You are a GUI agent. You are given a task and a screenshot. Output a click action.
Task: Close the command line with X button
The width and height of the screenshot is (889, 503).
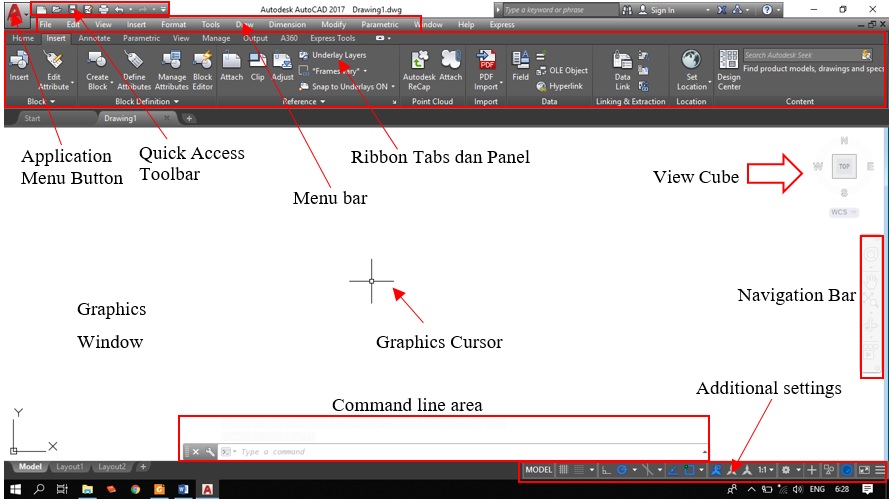[x=196, y=452]
